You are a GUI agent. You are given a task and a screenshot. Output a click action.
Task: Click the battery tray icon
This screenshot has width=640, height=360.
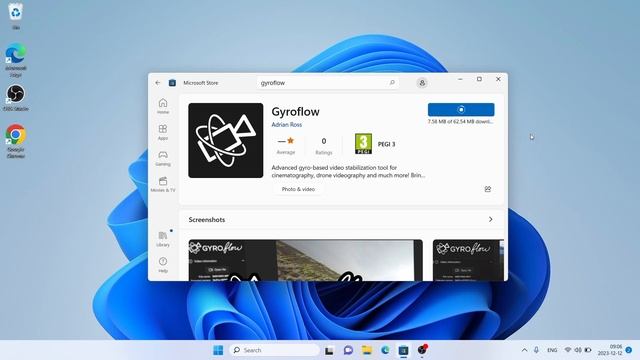[588, 350]
